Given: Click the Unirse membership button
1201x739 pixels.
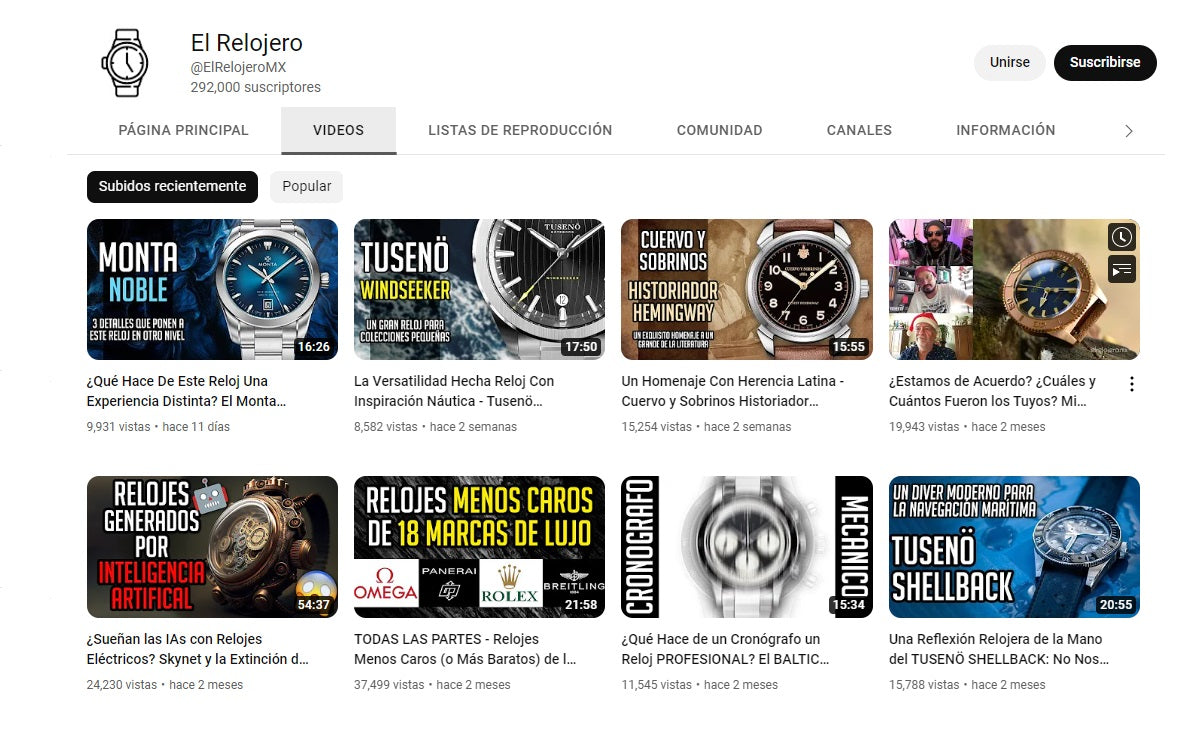Looking at the screenshot, I should (1009, 62).
